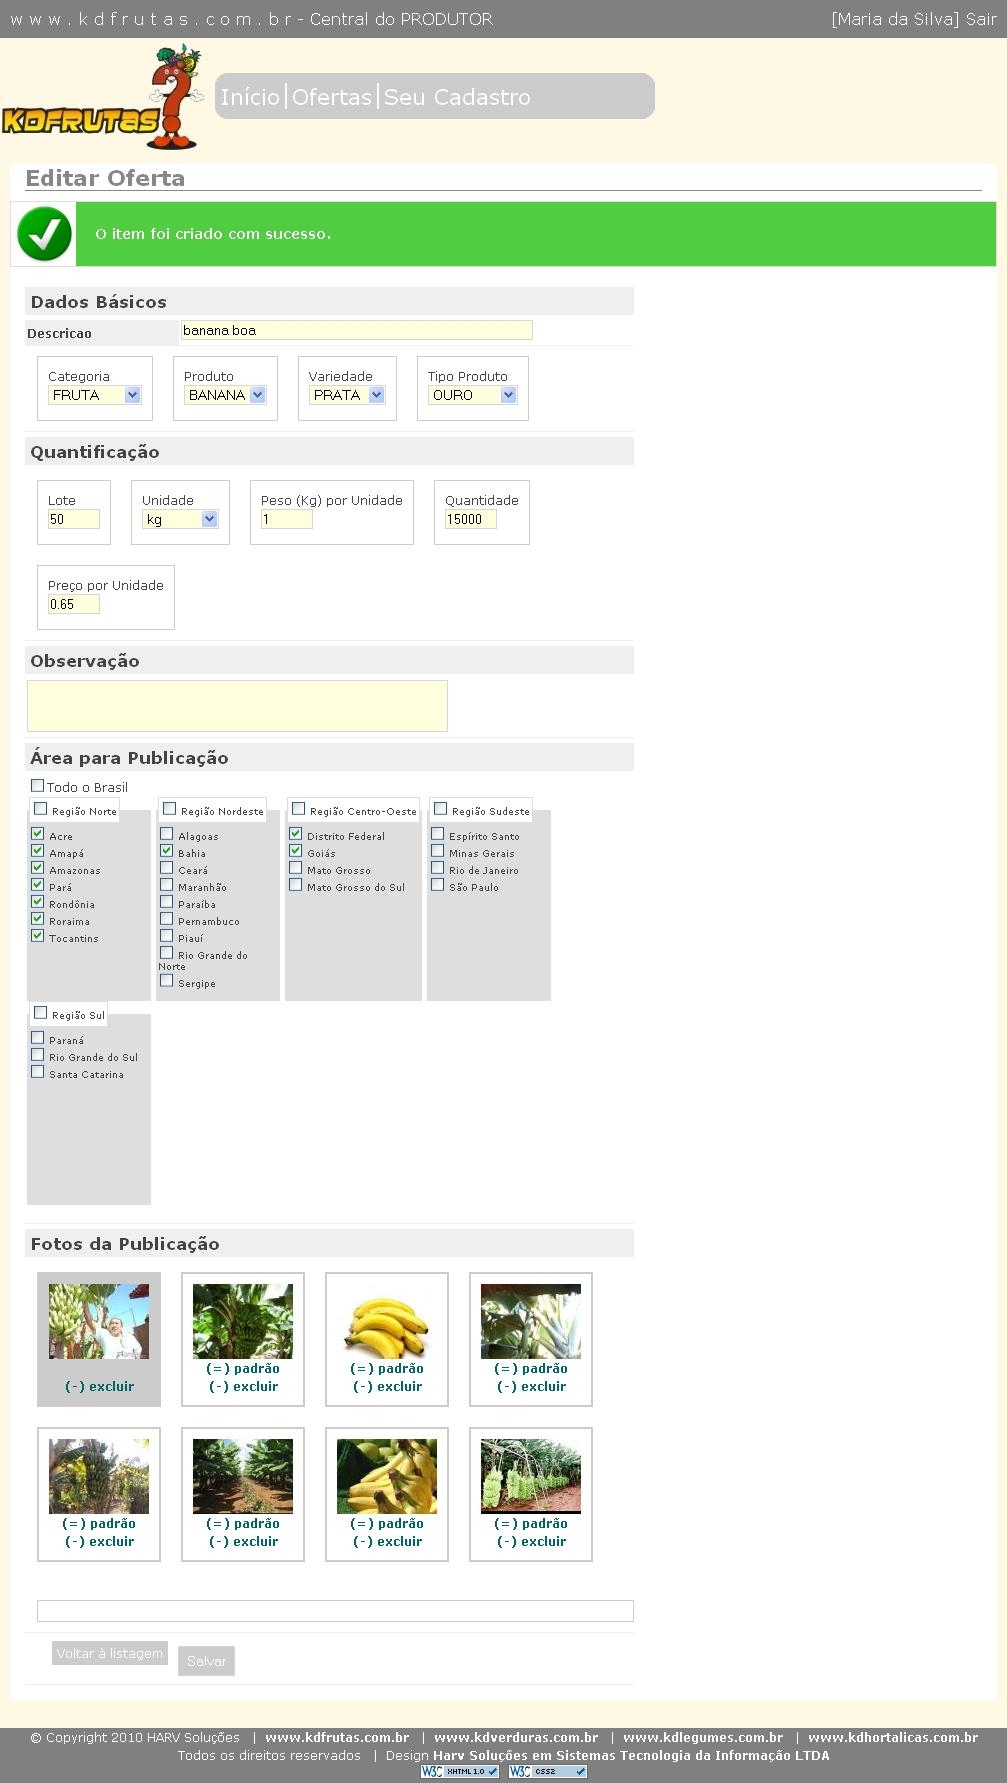Click the W3C CSS2 validation badge
1007x1783 pixels.
tap(547, 1771)
